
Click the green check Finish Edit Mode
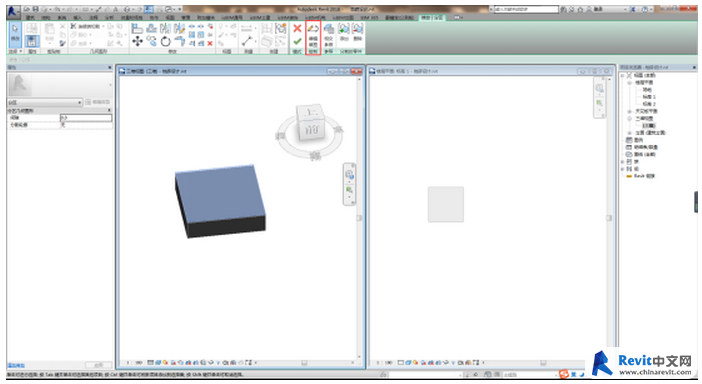tap(297, 42)
